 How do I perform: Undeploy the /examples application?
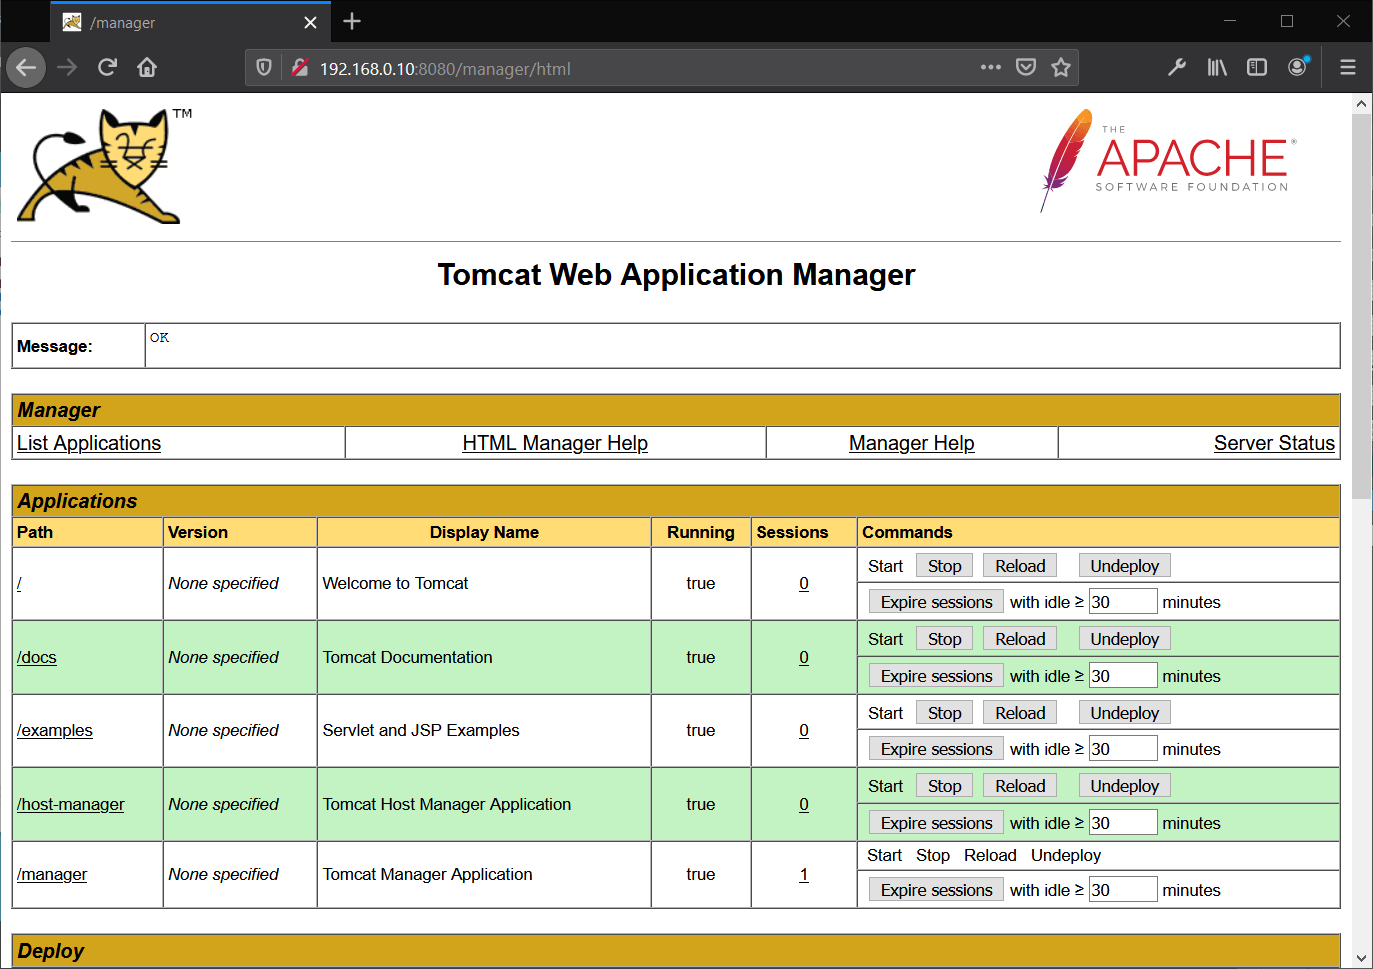[1124, 713]
